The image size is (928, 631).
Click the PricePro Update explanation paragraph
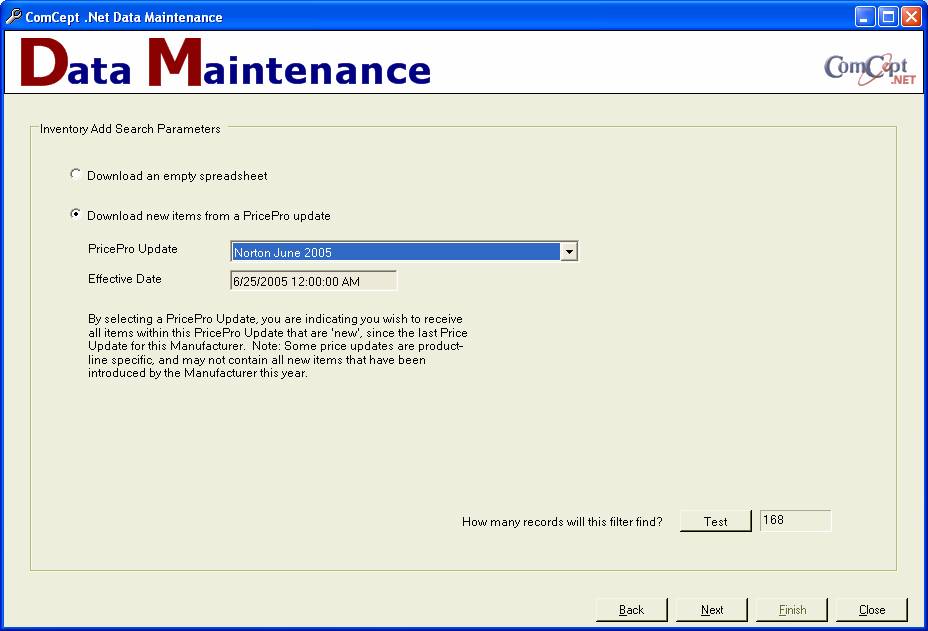click(277, 346)
